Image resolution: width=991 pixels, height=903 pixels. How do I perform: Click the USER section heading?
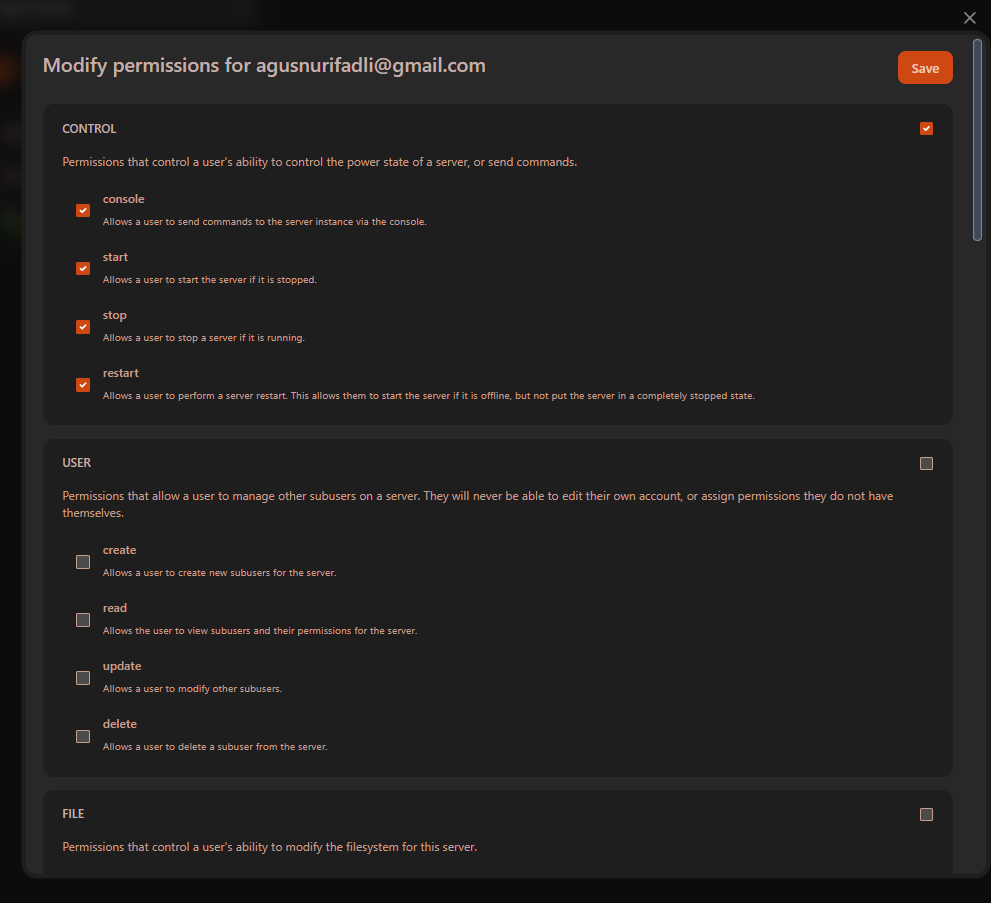pos(76,463)
